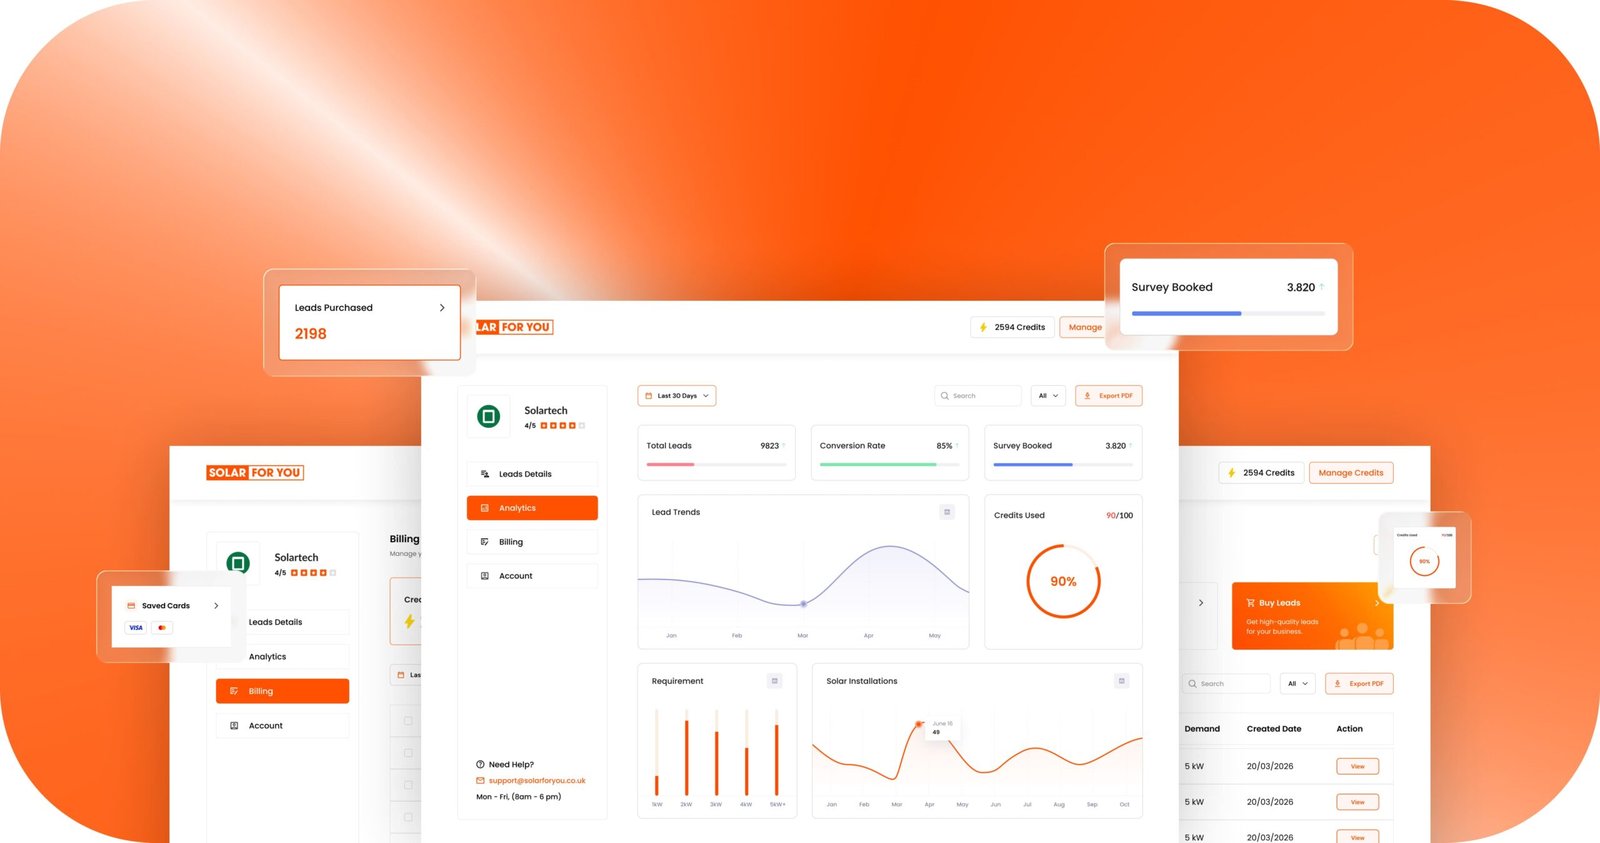Click View in the first 5 kW row
This screenshot has width=1600, height=843.
tap(1358, 766)
